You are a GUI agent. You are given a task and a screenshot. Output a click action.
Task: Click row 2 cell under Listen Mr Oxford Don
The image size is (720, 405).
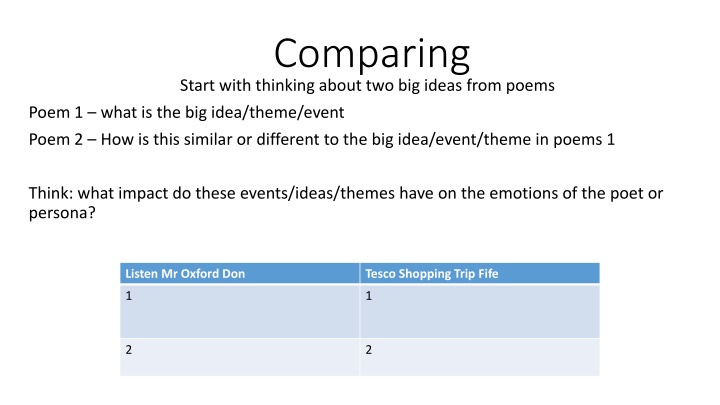[240, 357]
